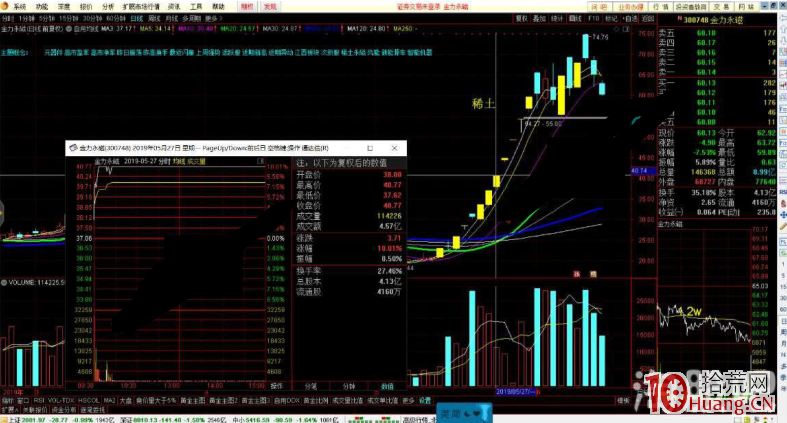The height and width of the screenshot is (423, 787).
Task: Open the 工具 menu
Action: [x=196, y=7]
